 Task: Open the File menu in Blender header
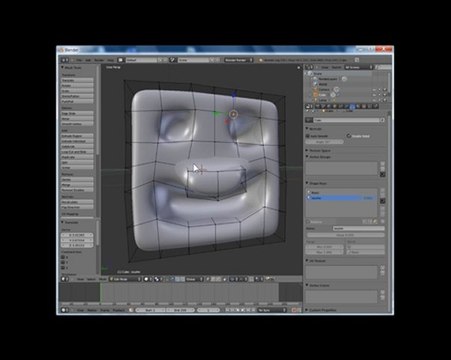(x=79, y=60)
